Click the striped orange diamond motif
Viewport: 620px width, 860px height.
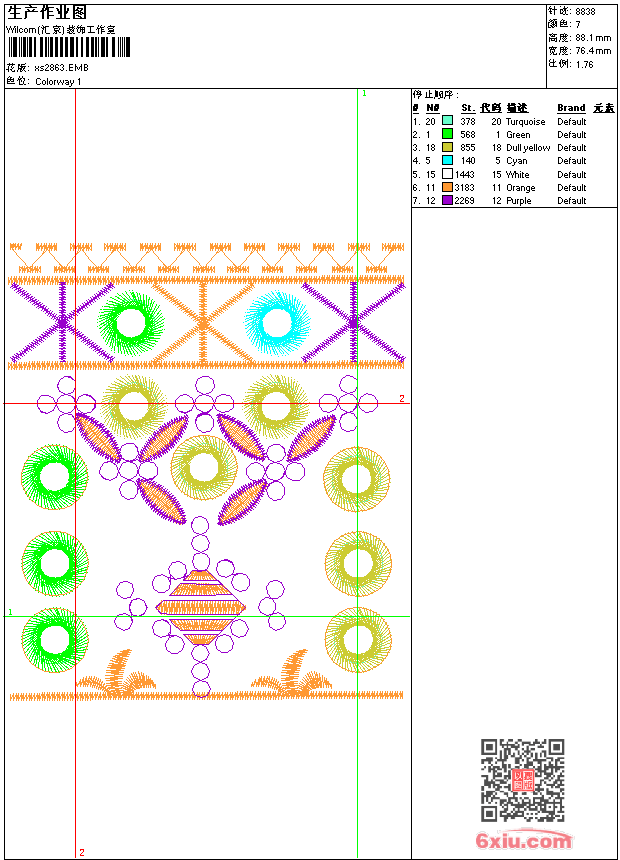pyautogui.click(x=200, y=607)
